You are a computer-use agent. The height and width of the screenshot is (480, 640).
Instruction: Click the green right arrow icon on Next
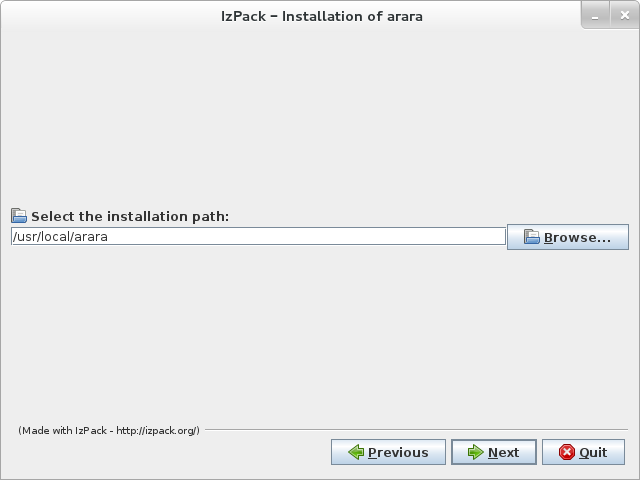pos(475,453)
